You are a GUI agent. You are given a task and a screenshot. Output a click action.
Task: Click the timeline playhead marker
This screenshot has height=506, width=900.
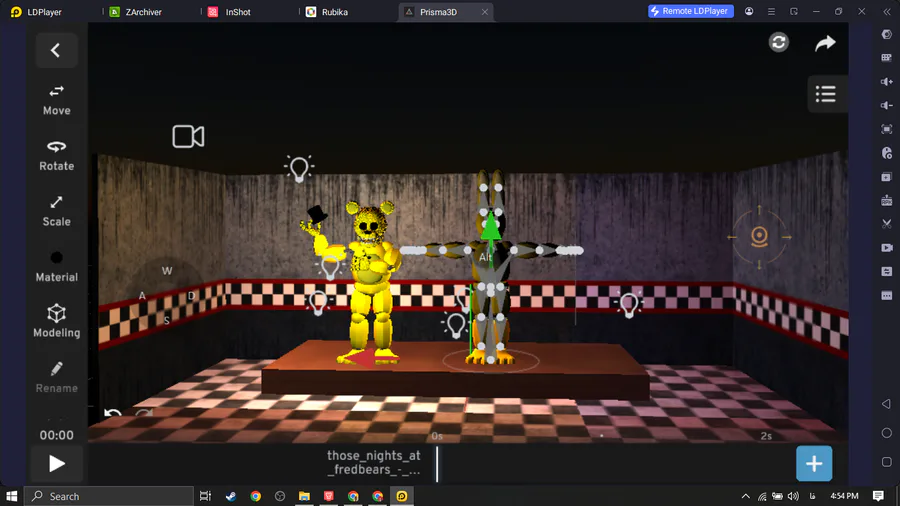[x=437, y=464]
